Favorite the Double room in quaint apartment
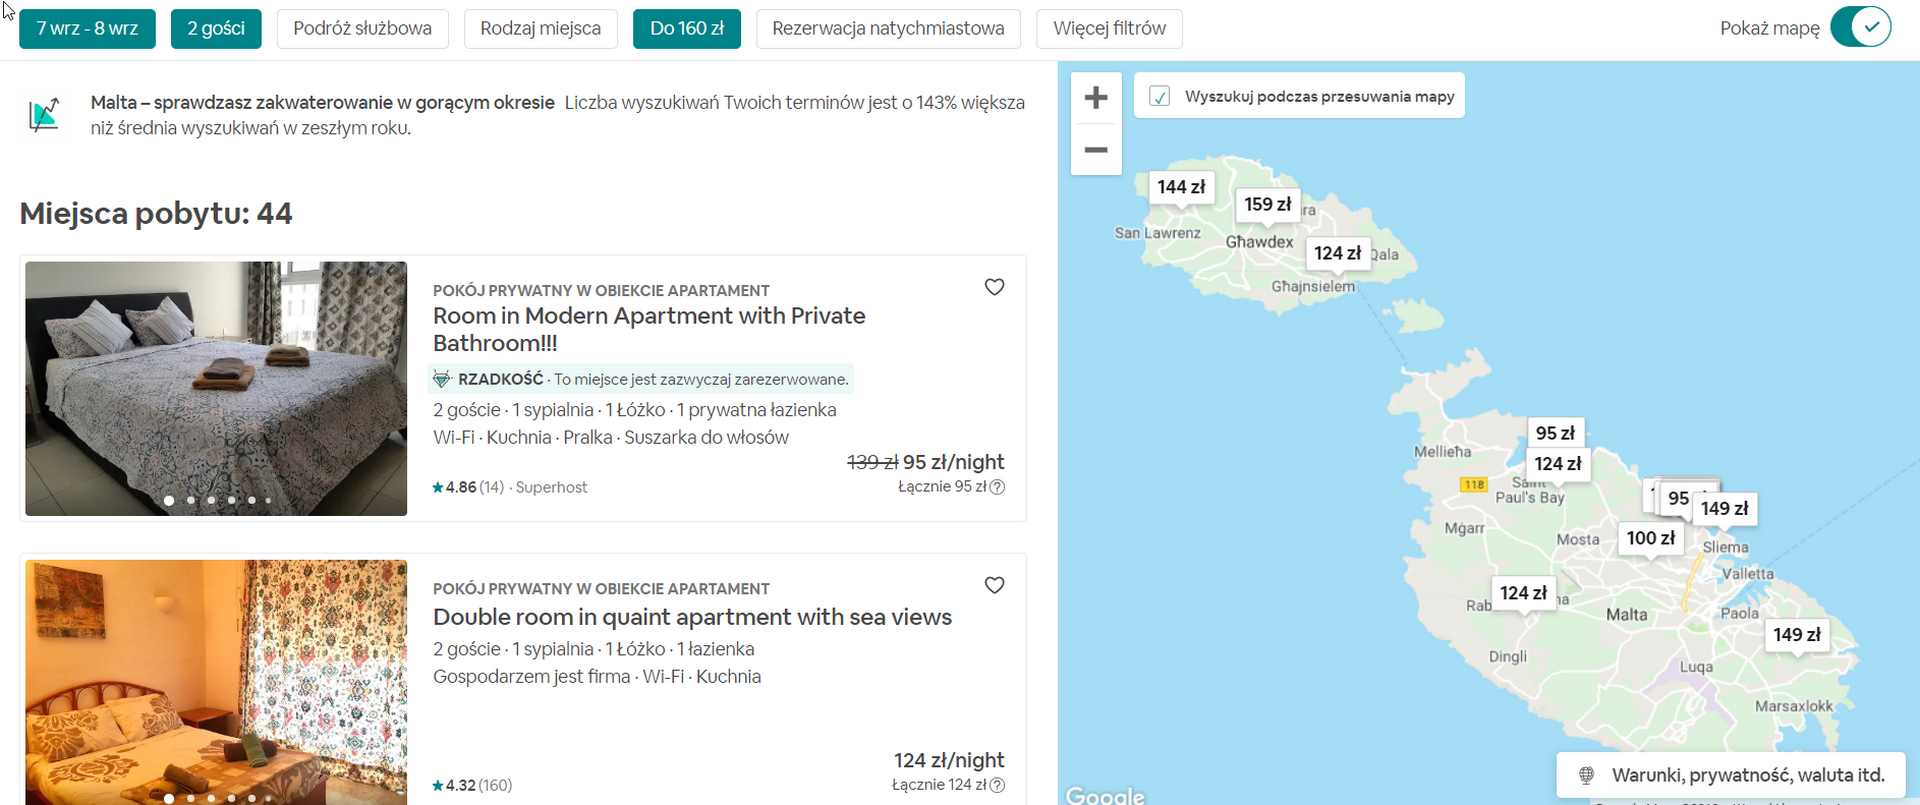The image size is (1920, 805). point(994,586)
